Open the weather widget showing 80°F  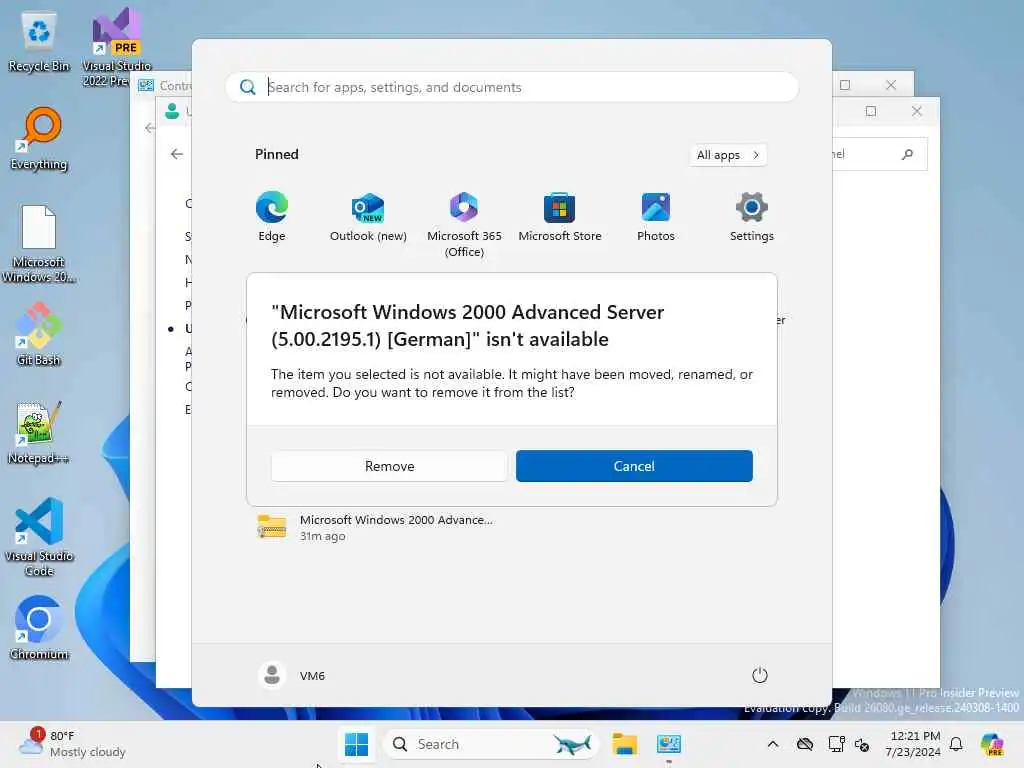(x=72, y=744)
